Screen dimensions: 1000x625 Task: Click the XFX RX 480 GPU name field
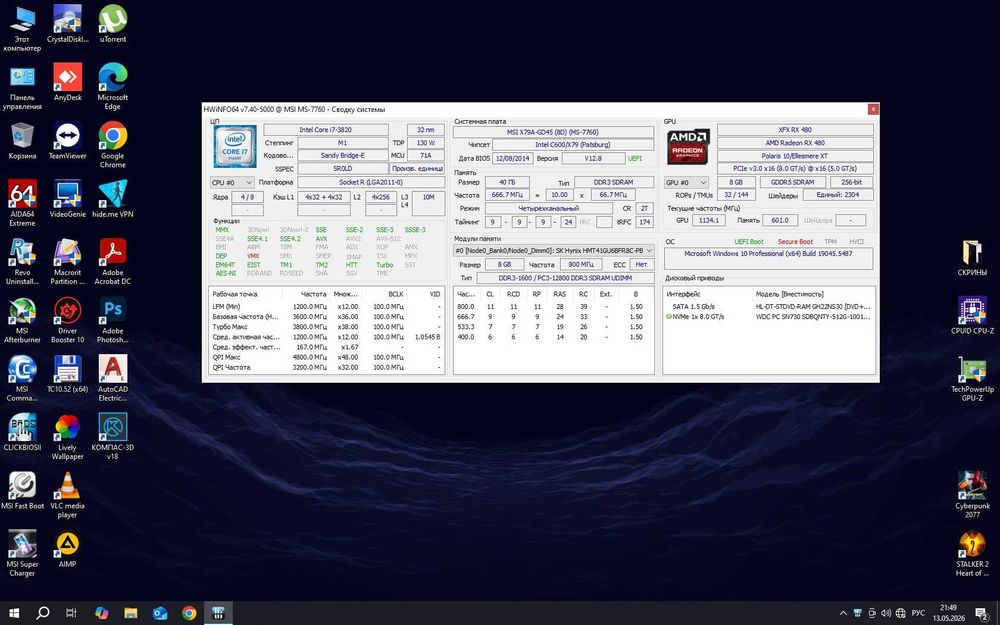tap(795, 129)
